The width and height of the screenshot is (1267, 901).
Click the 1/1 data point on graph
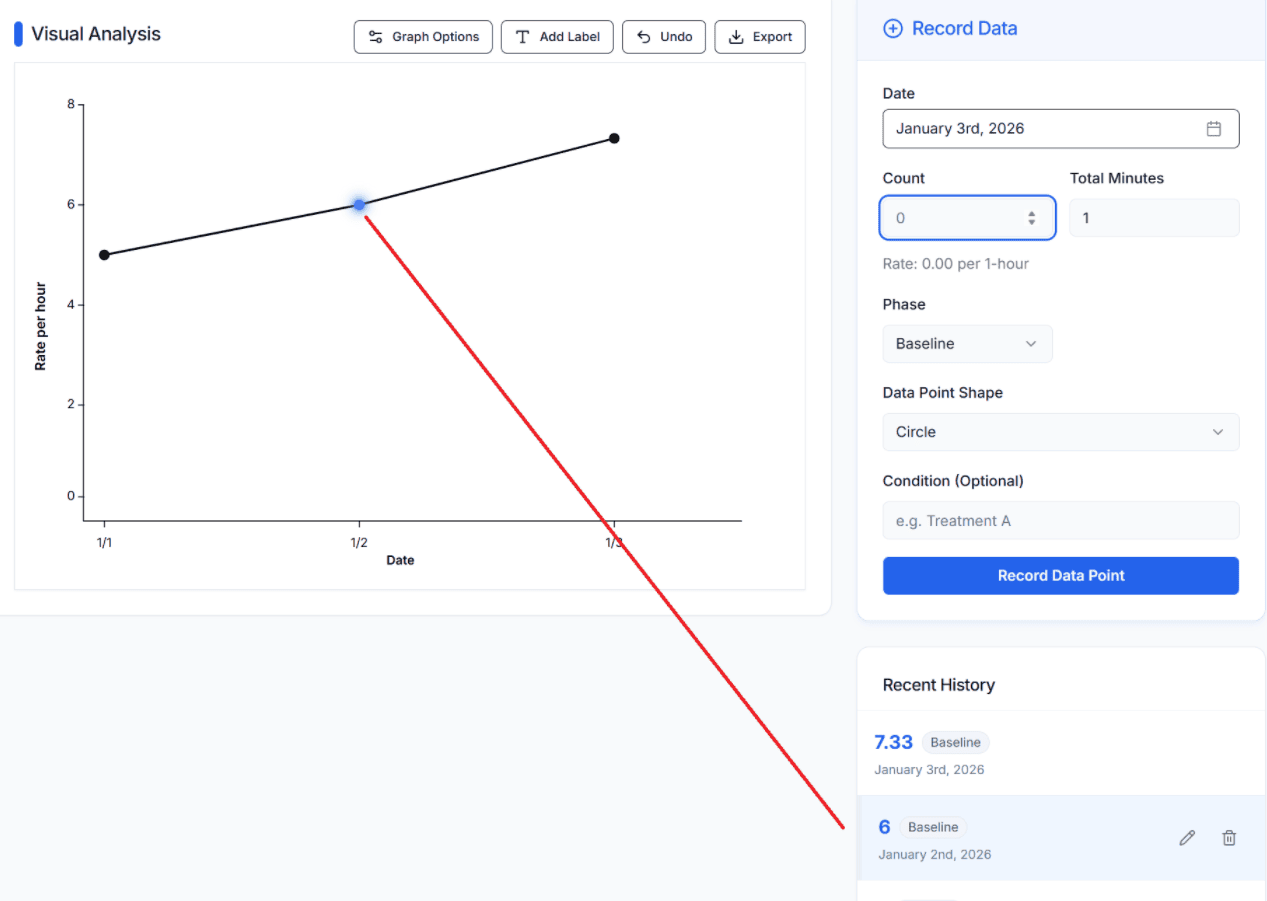[x=104, y=255]
